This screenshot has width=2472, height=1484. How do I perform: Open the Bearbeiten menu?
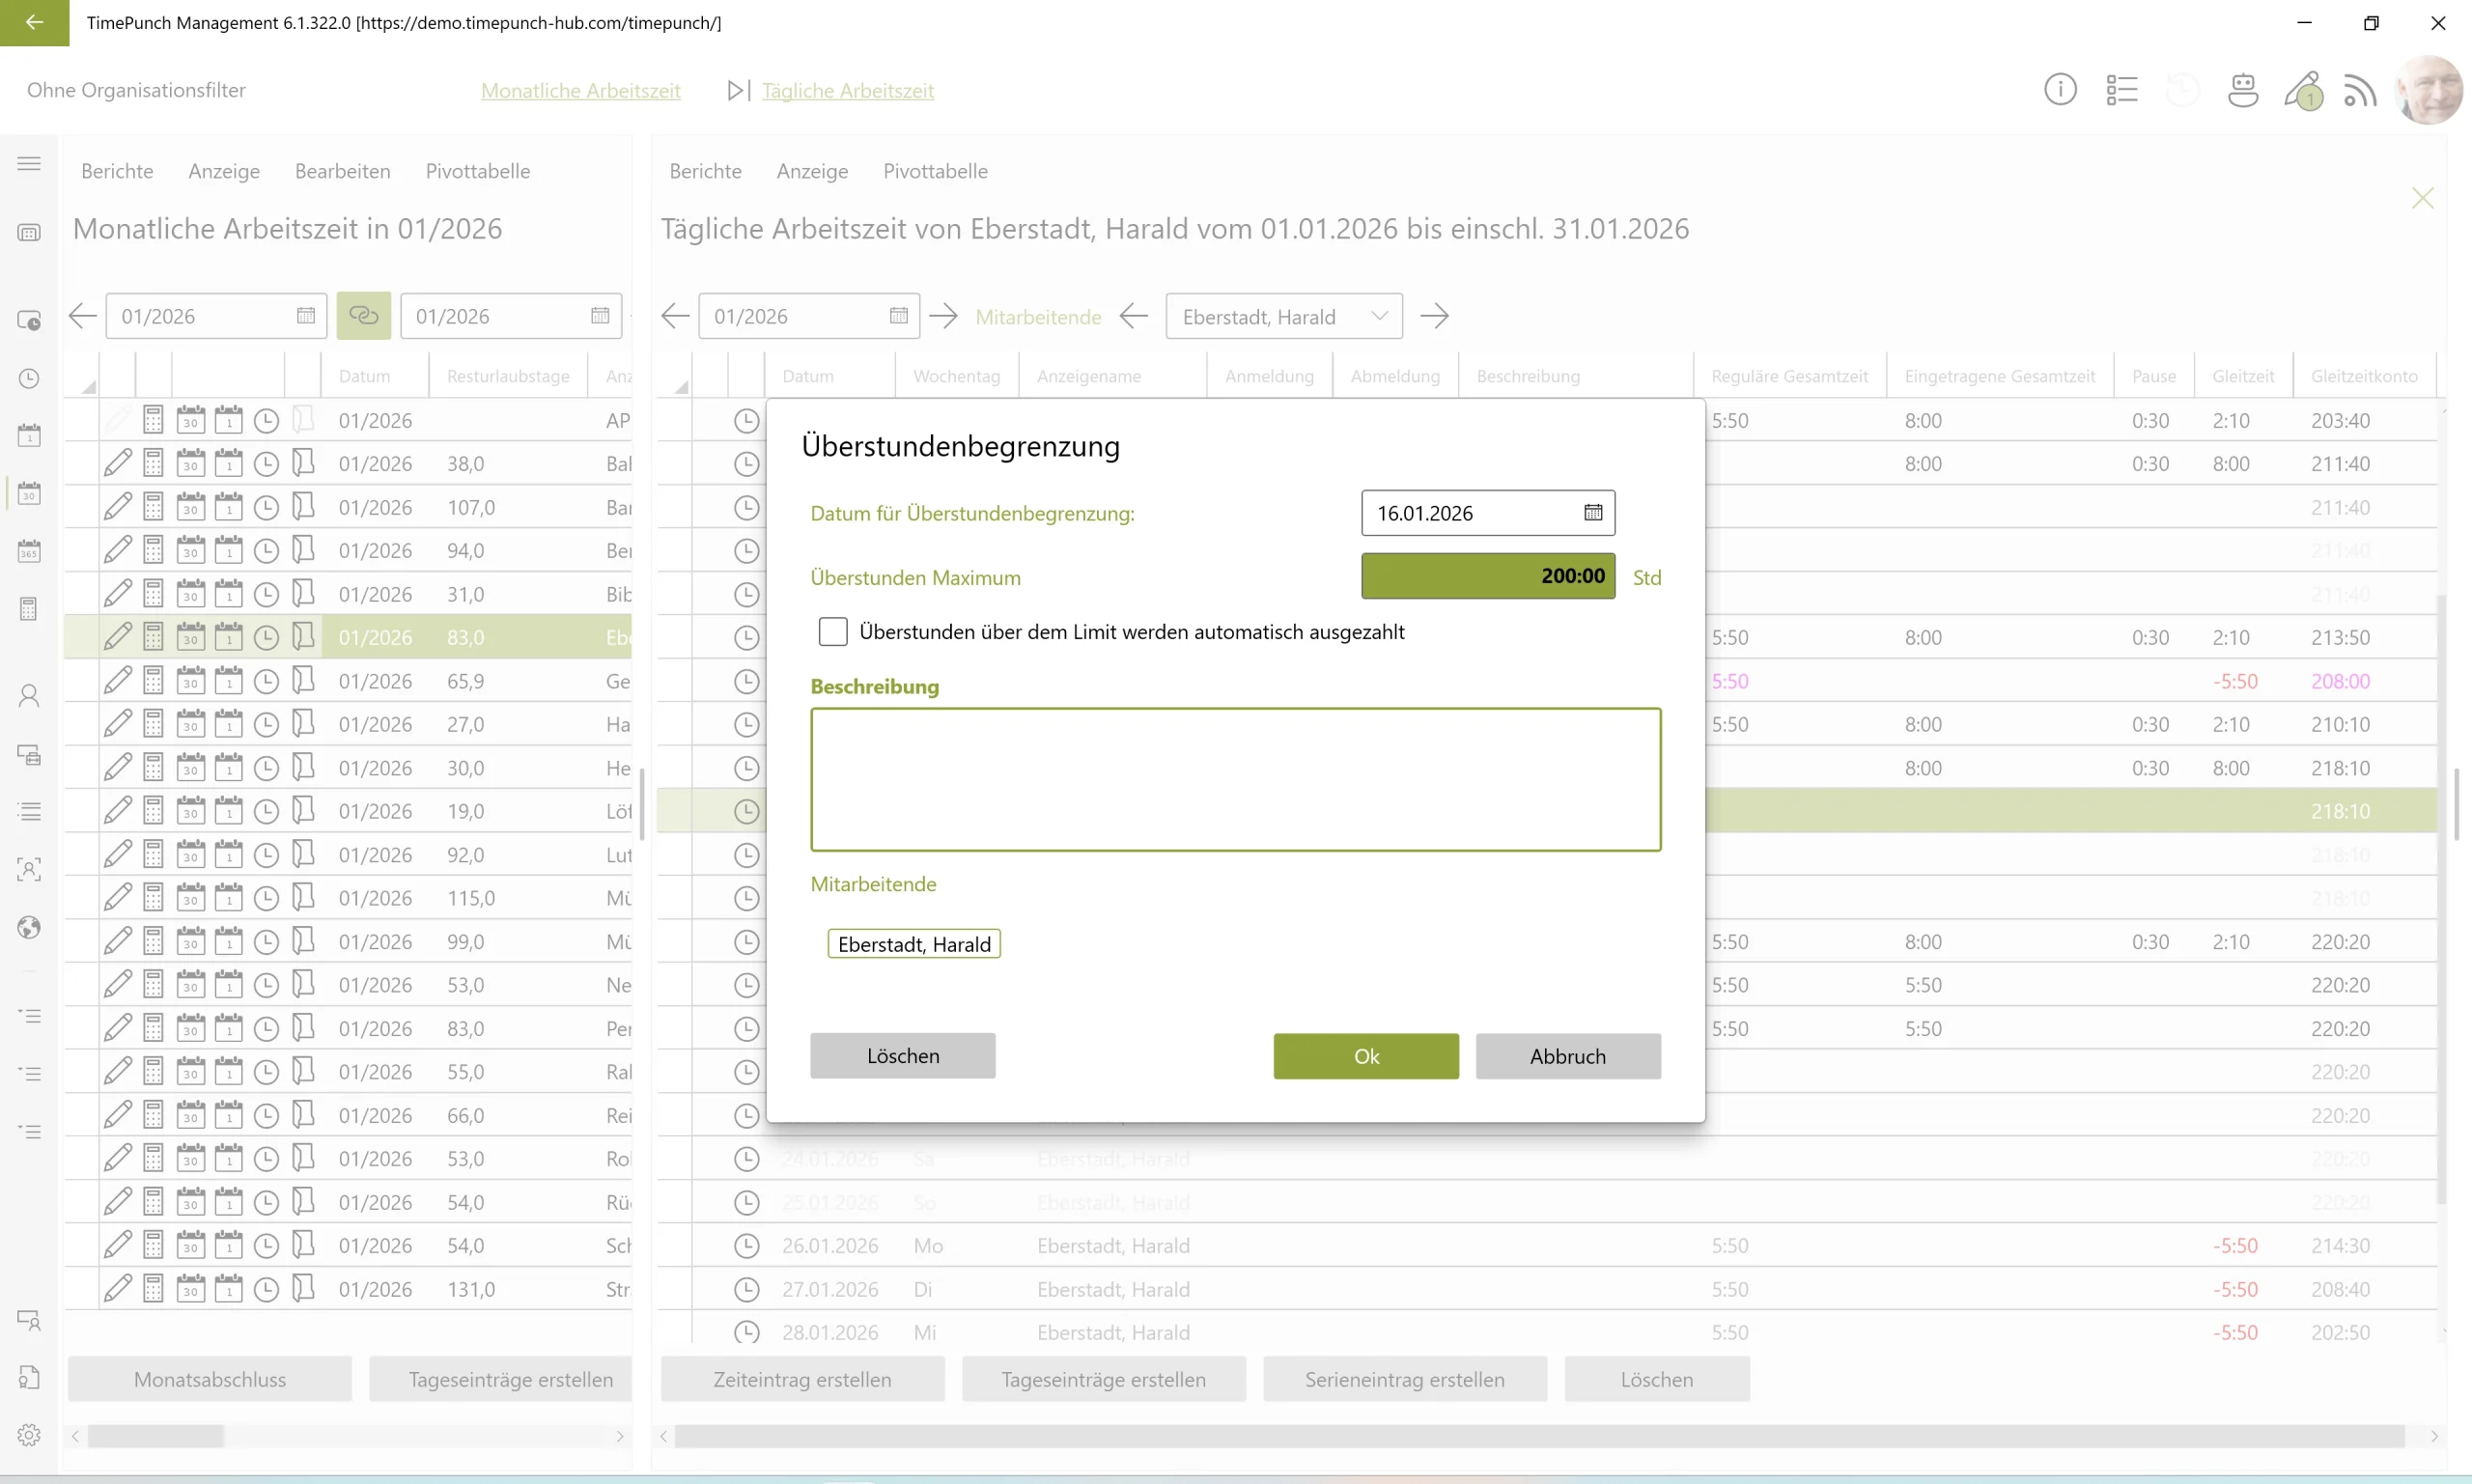coord(342,171)
